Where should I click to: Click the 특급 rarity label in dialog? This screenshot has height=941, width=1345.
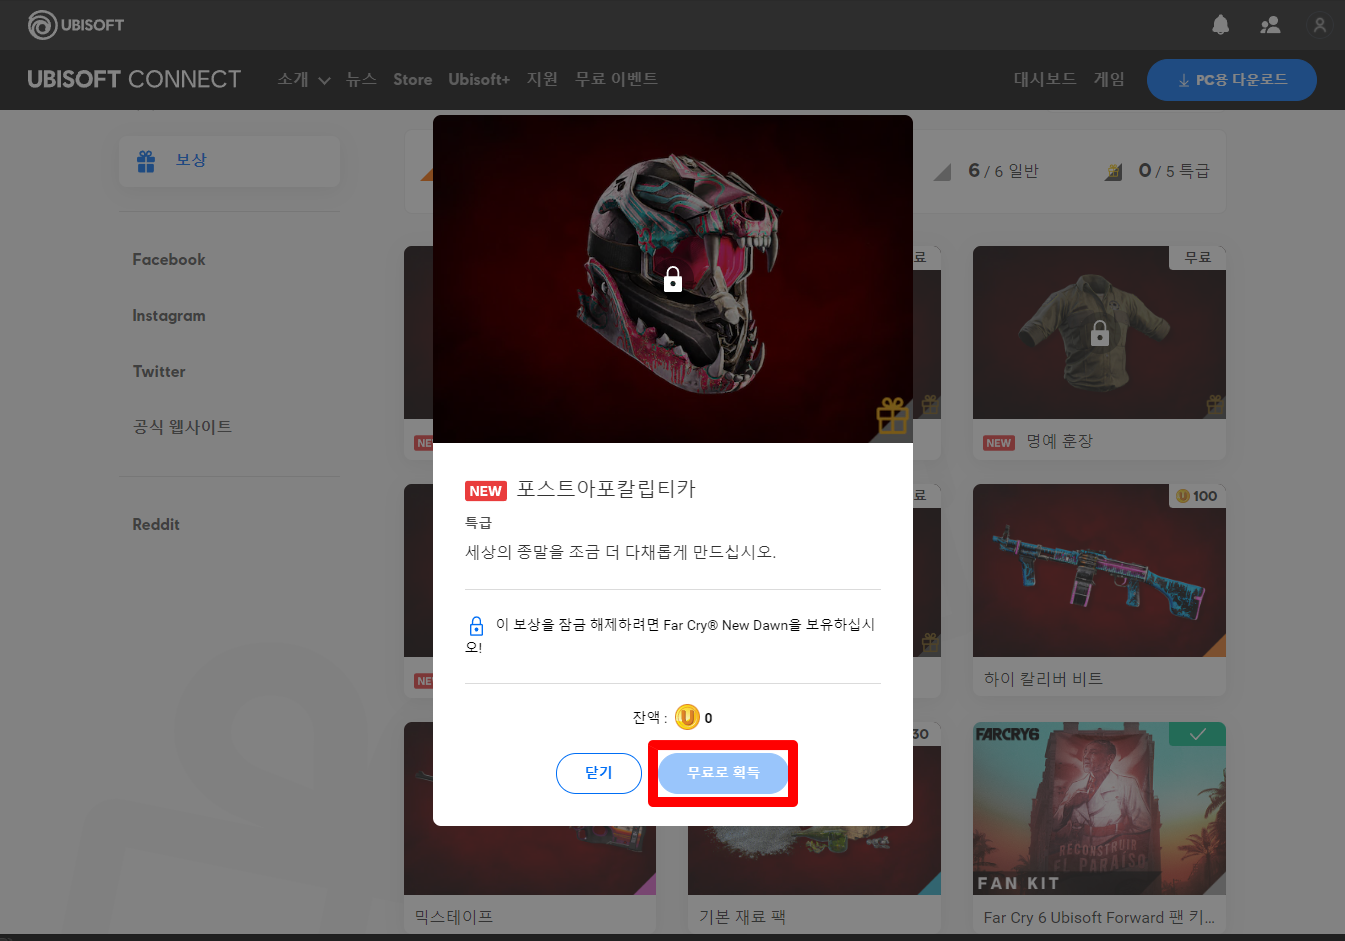[479, 522]
